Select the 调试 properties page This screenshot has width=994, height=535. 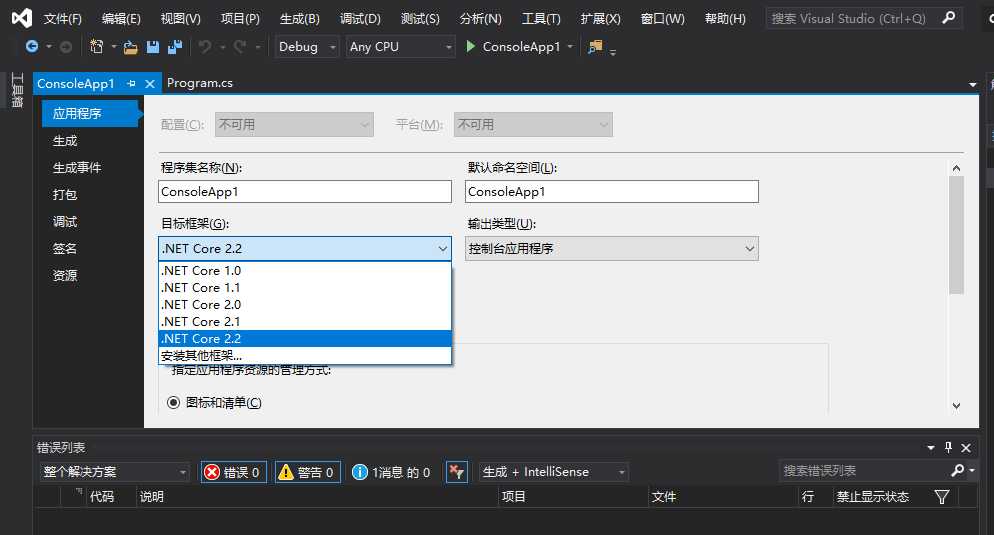coord(65,221)
